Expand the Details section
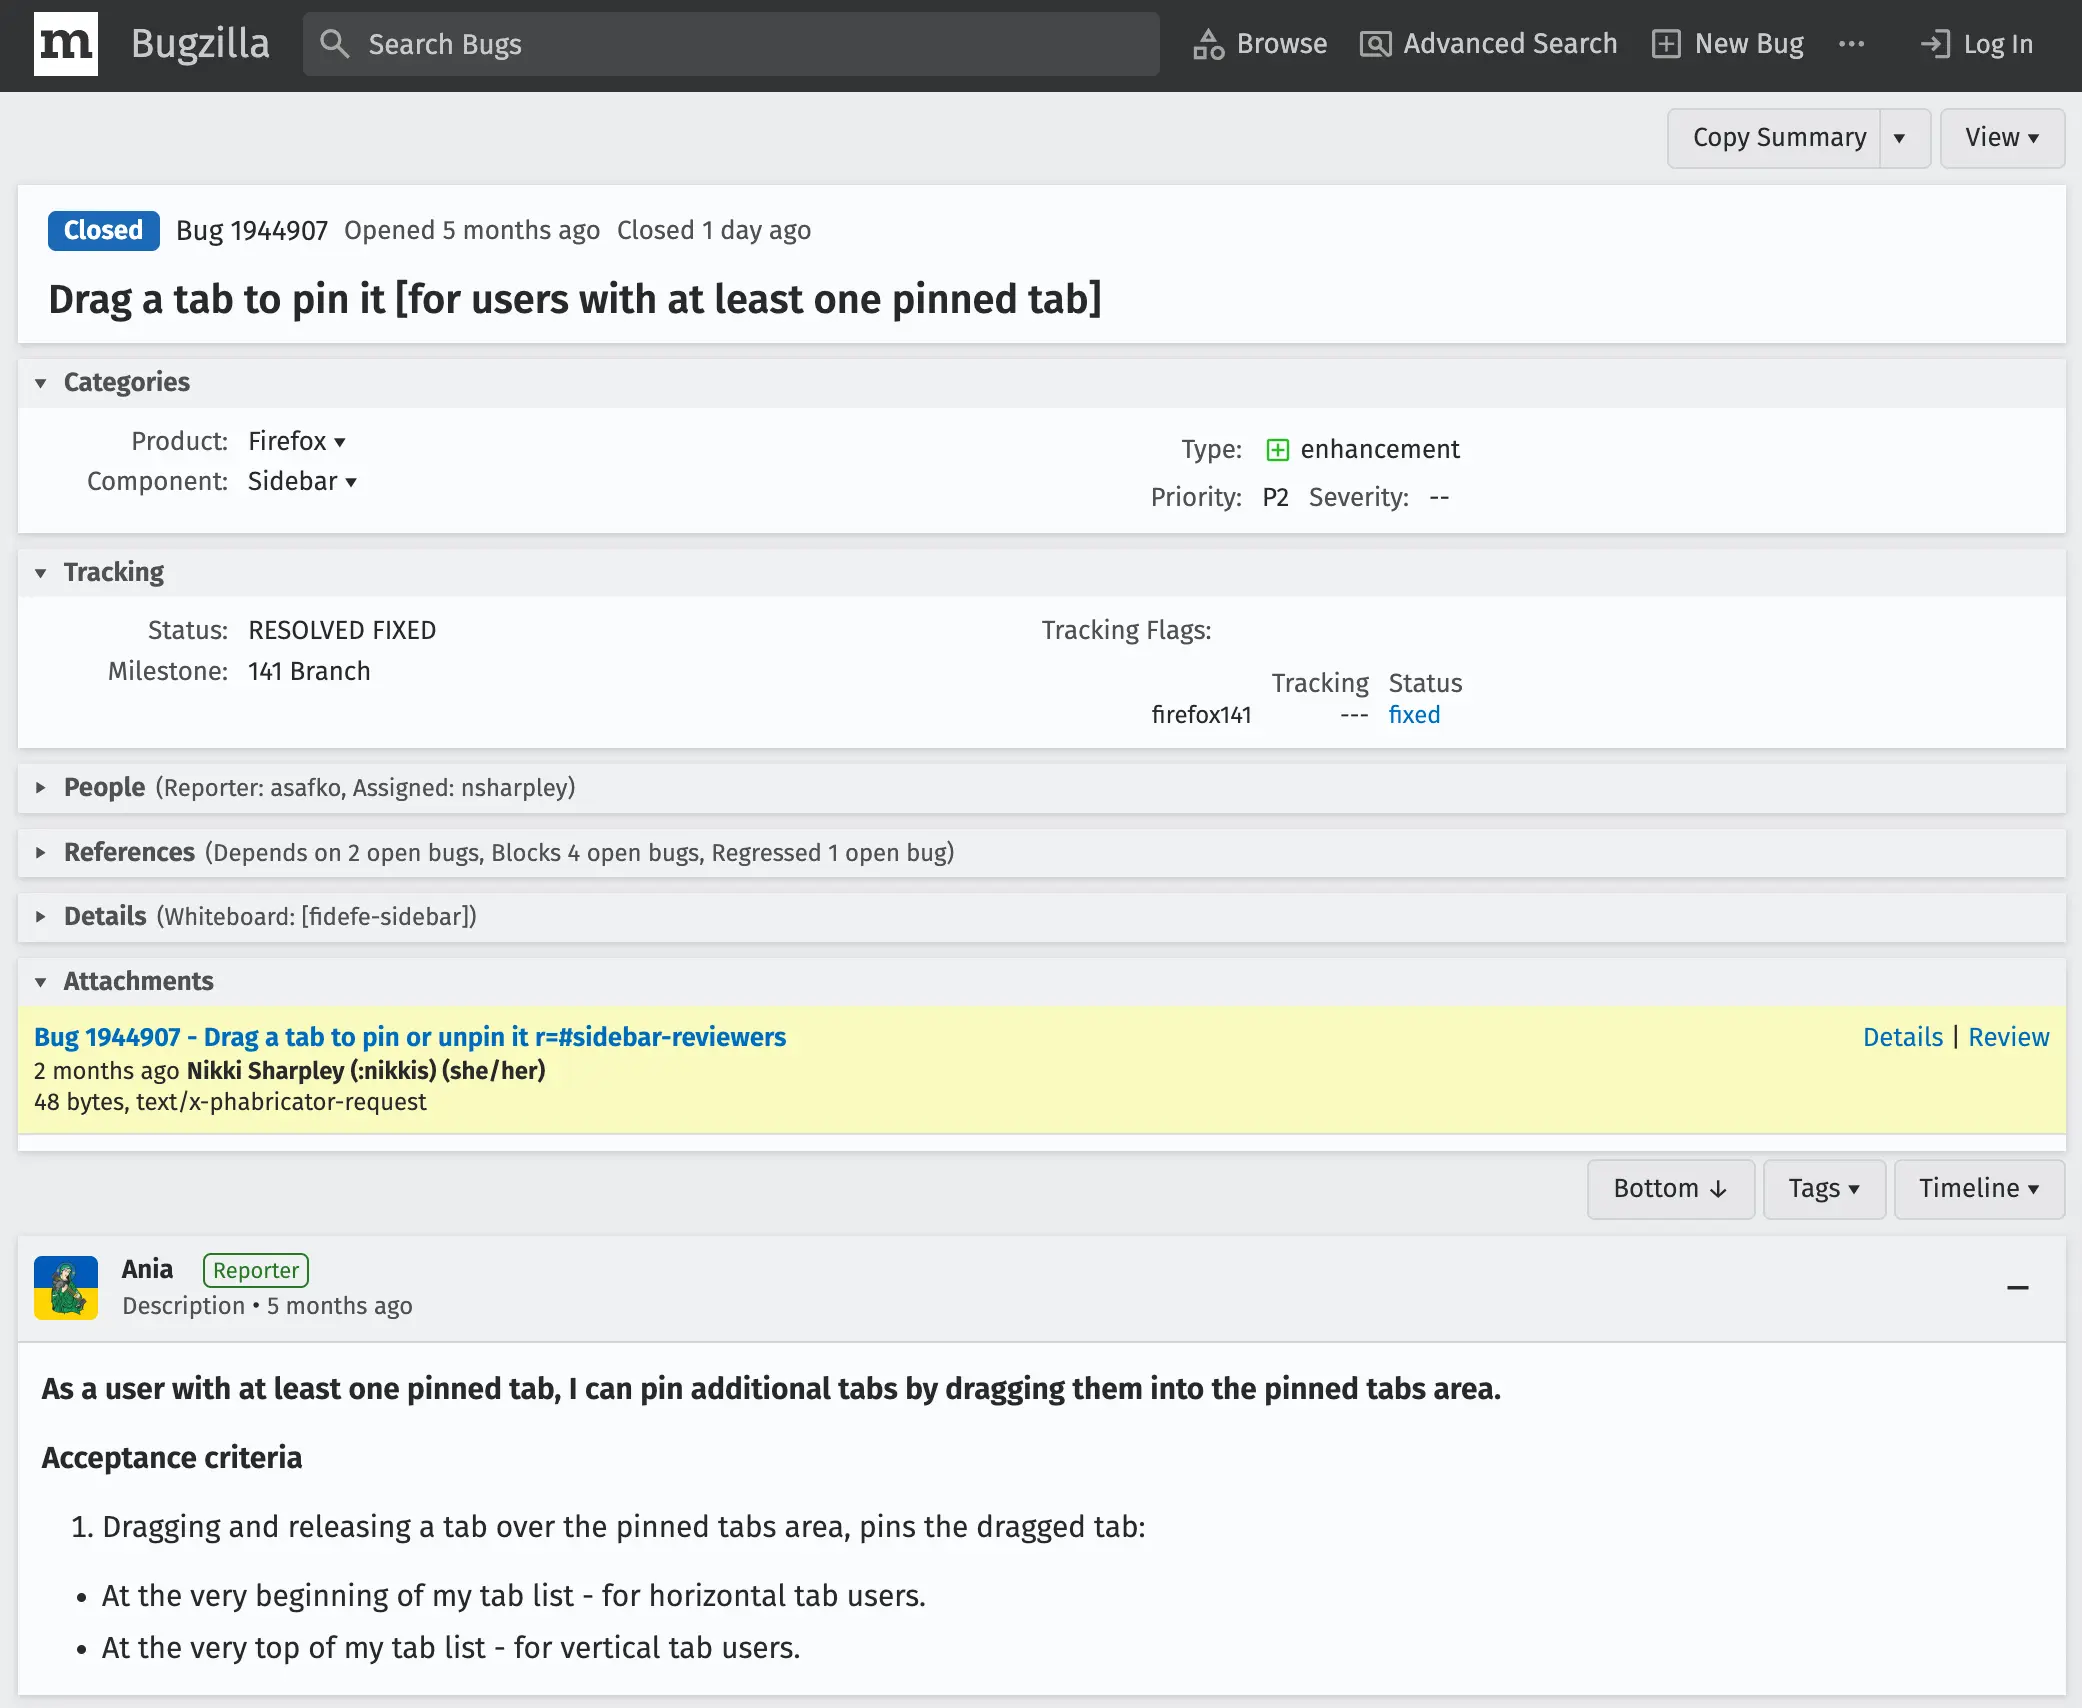This screenshot has height=1708, width=2082. click(x=41, y=917)
